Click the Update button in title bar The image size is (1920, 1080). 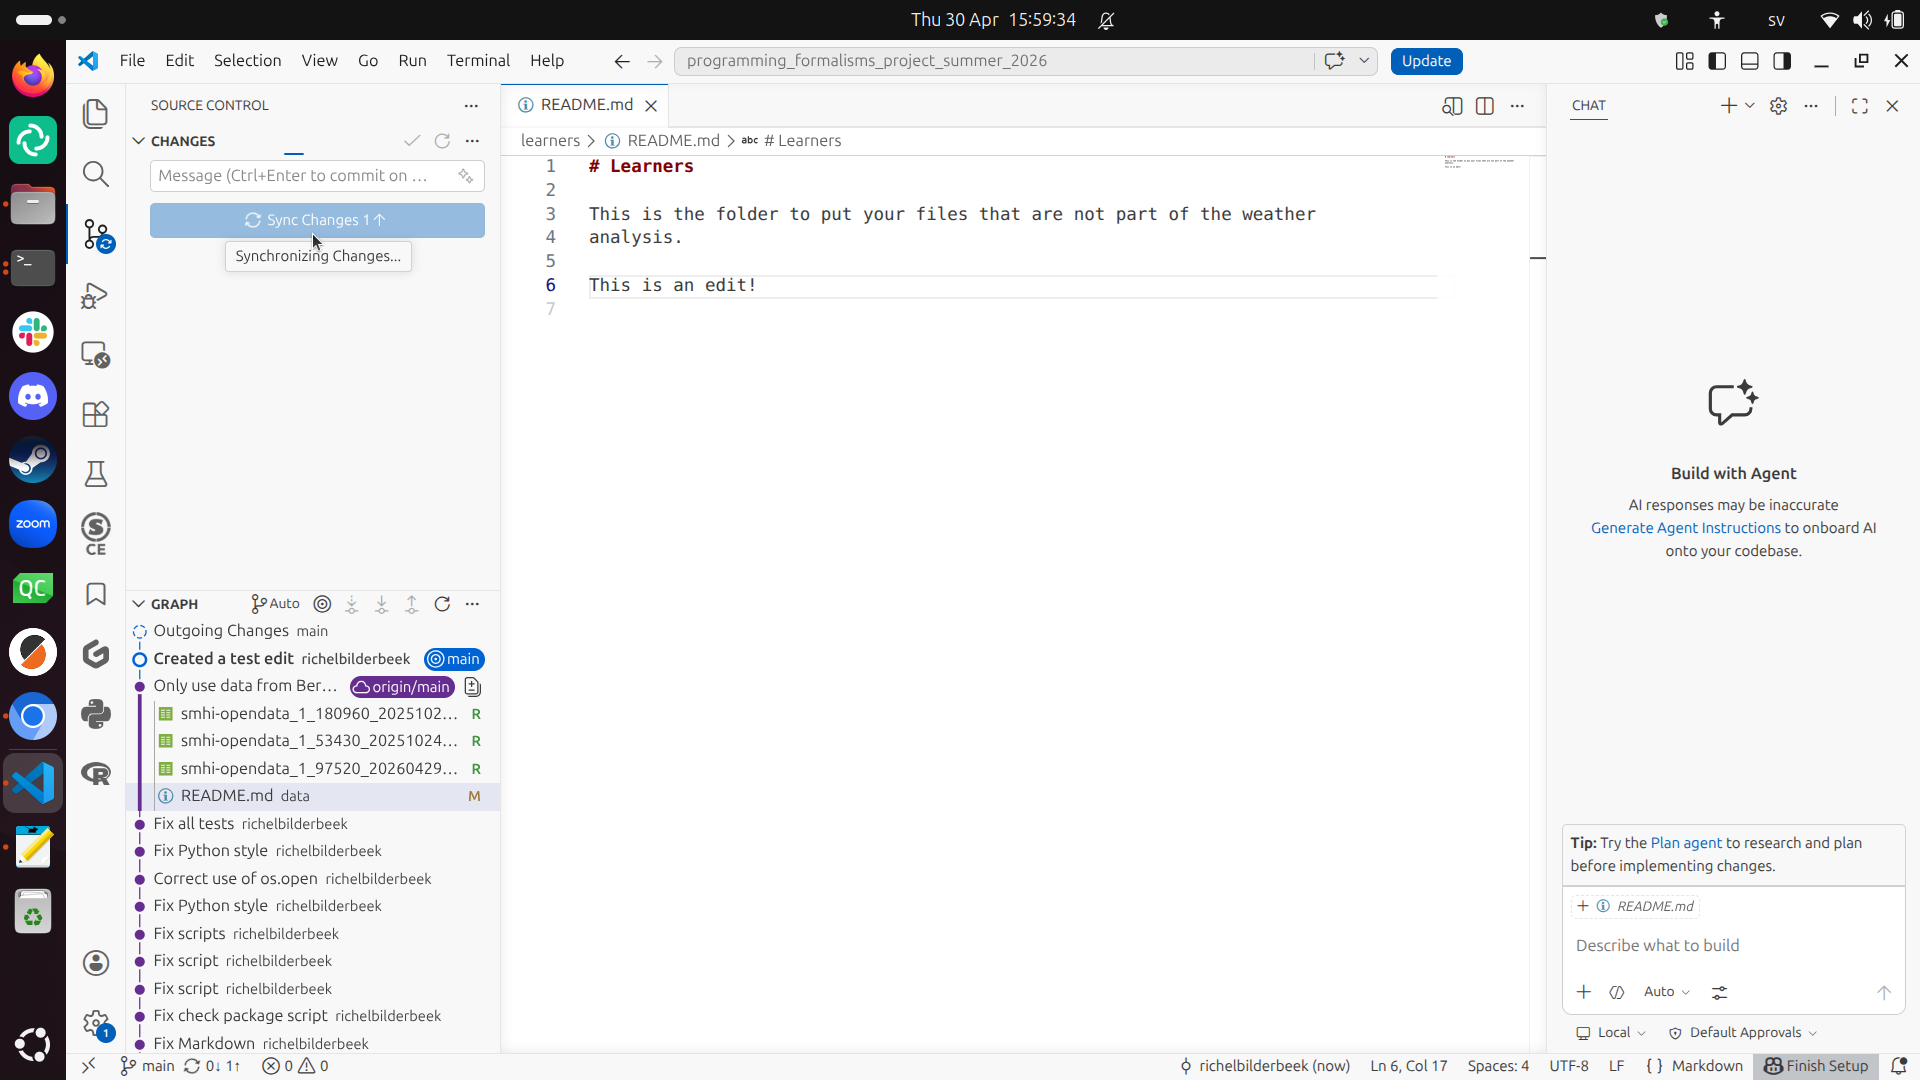click(1426, 61)
